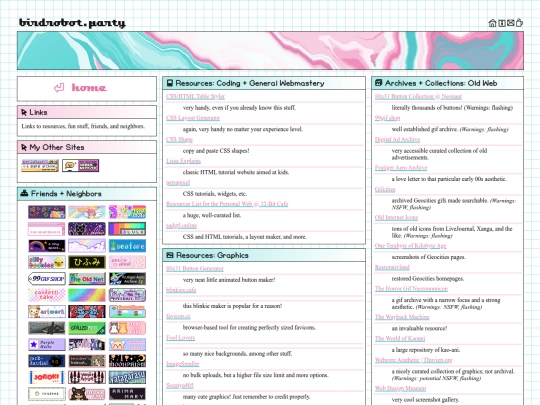Image resolution: width=540 pixels, height=405 pixels.
Task: Open the 'CSS/HTML Table Styler' link
Action: pyautogui.click(x=195, y=96)
